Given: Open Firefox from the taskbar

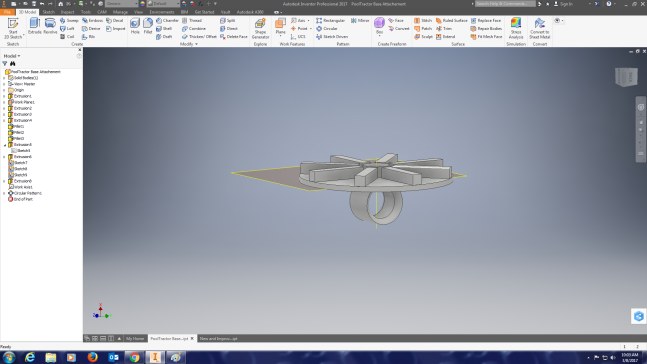Looking at the screenshot, I should pyautogui.click(x=92, y=357).
